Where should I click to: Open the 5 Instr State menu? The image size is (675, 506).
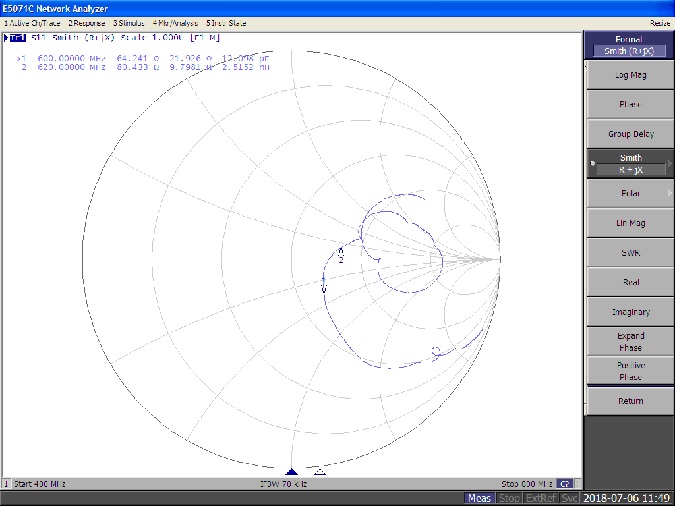coord(226,23)
